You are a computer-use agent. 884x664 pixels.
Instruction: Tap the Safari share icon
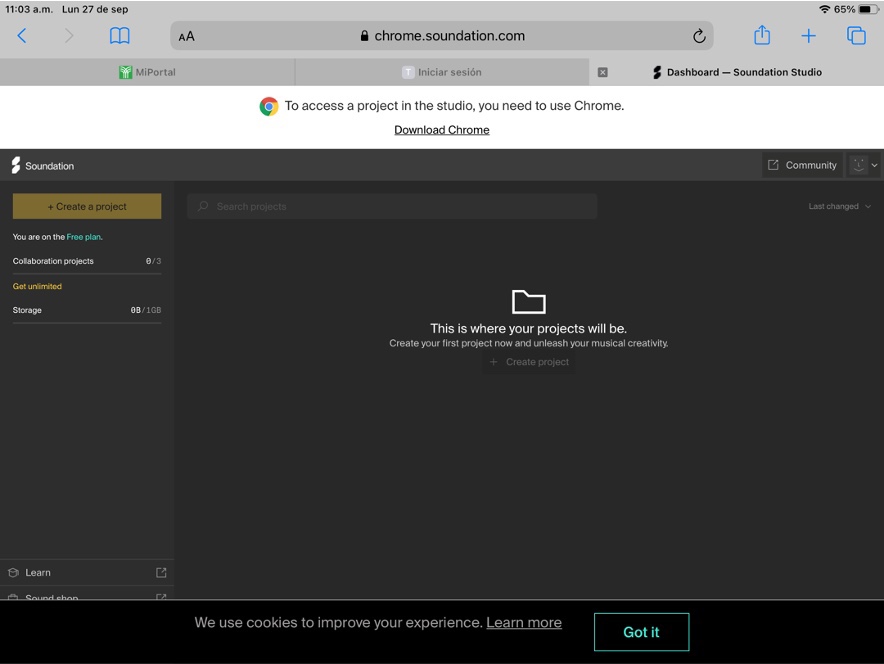point(762,36)
